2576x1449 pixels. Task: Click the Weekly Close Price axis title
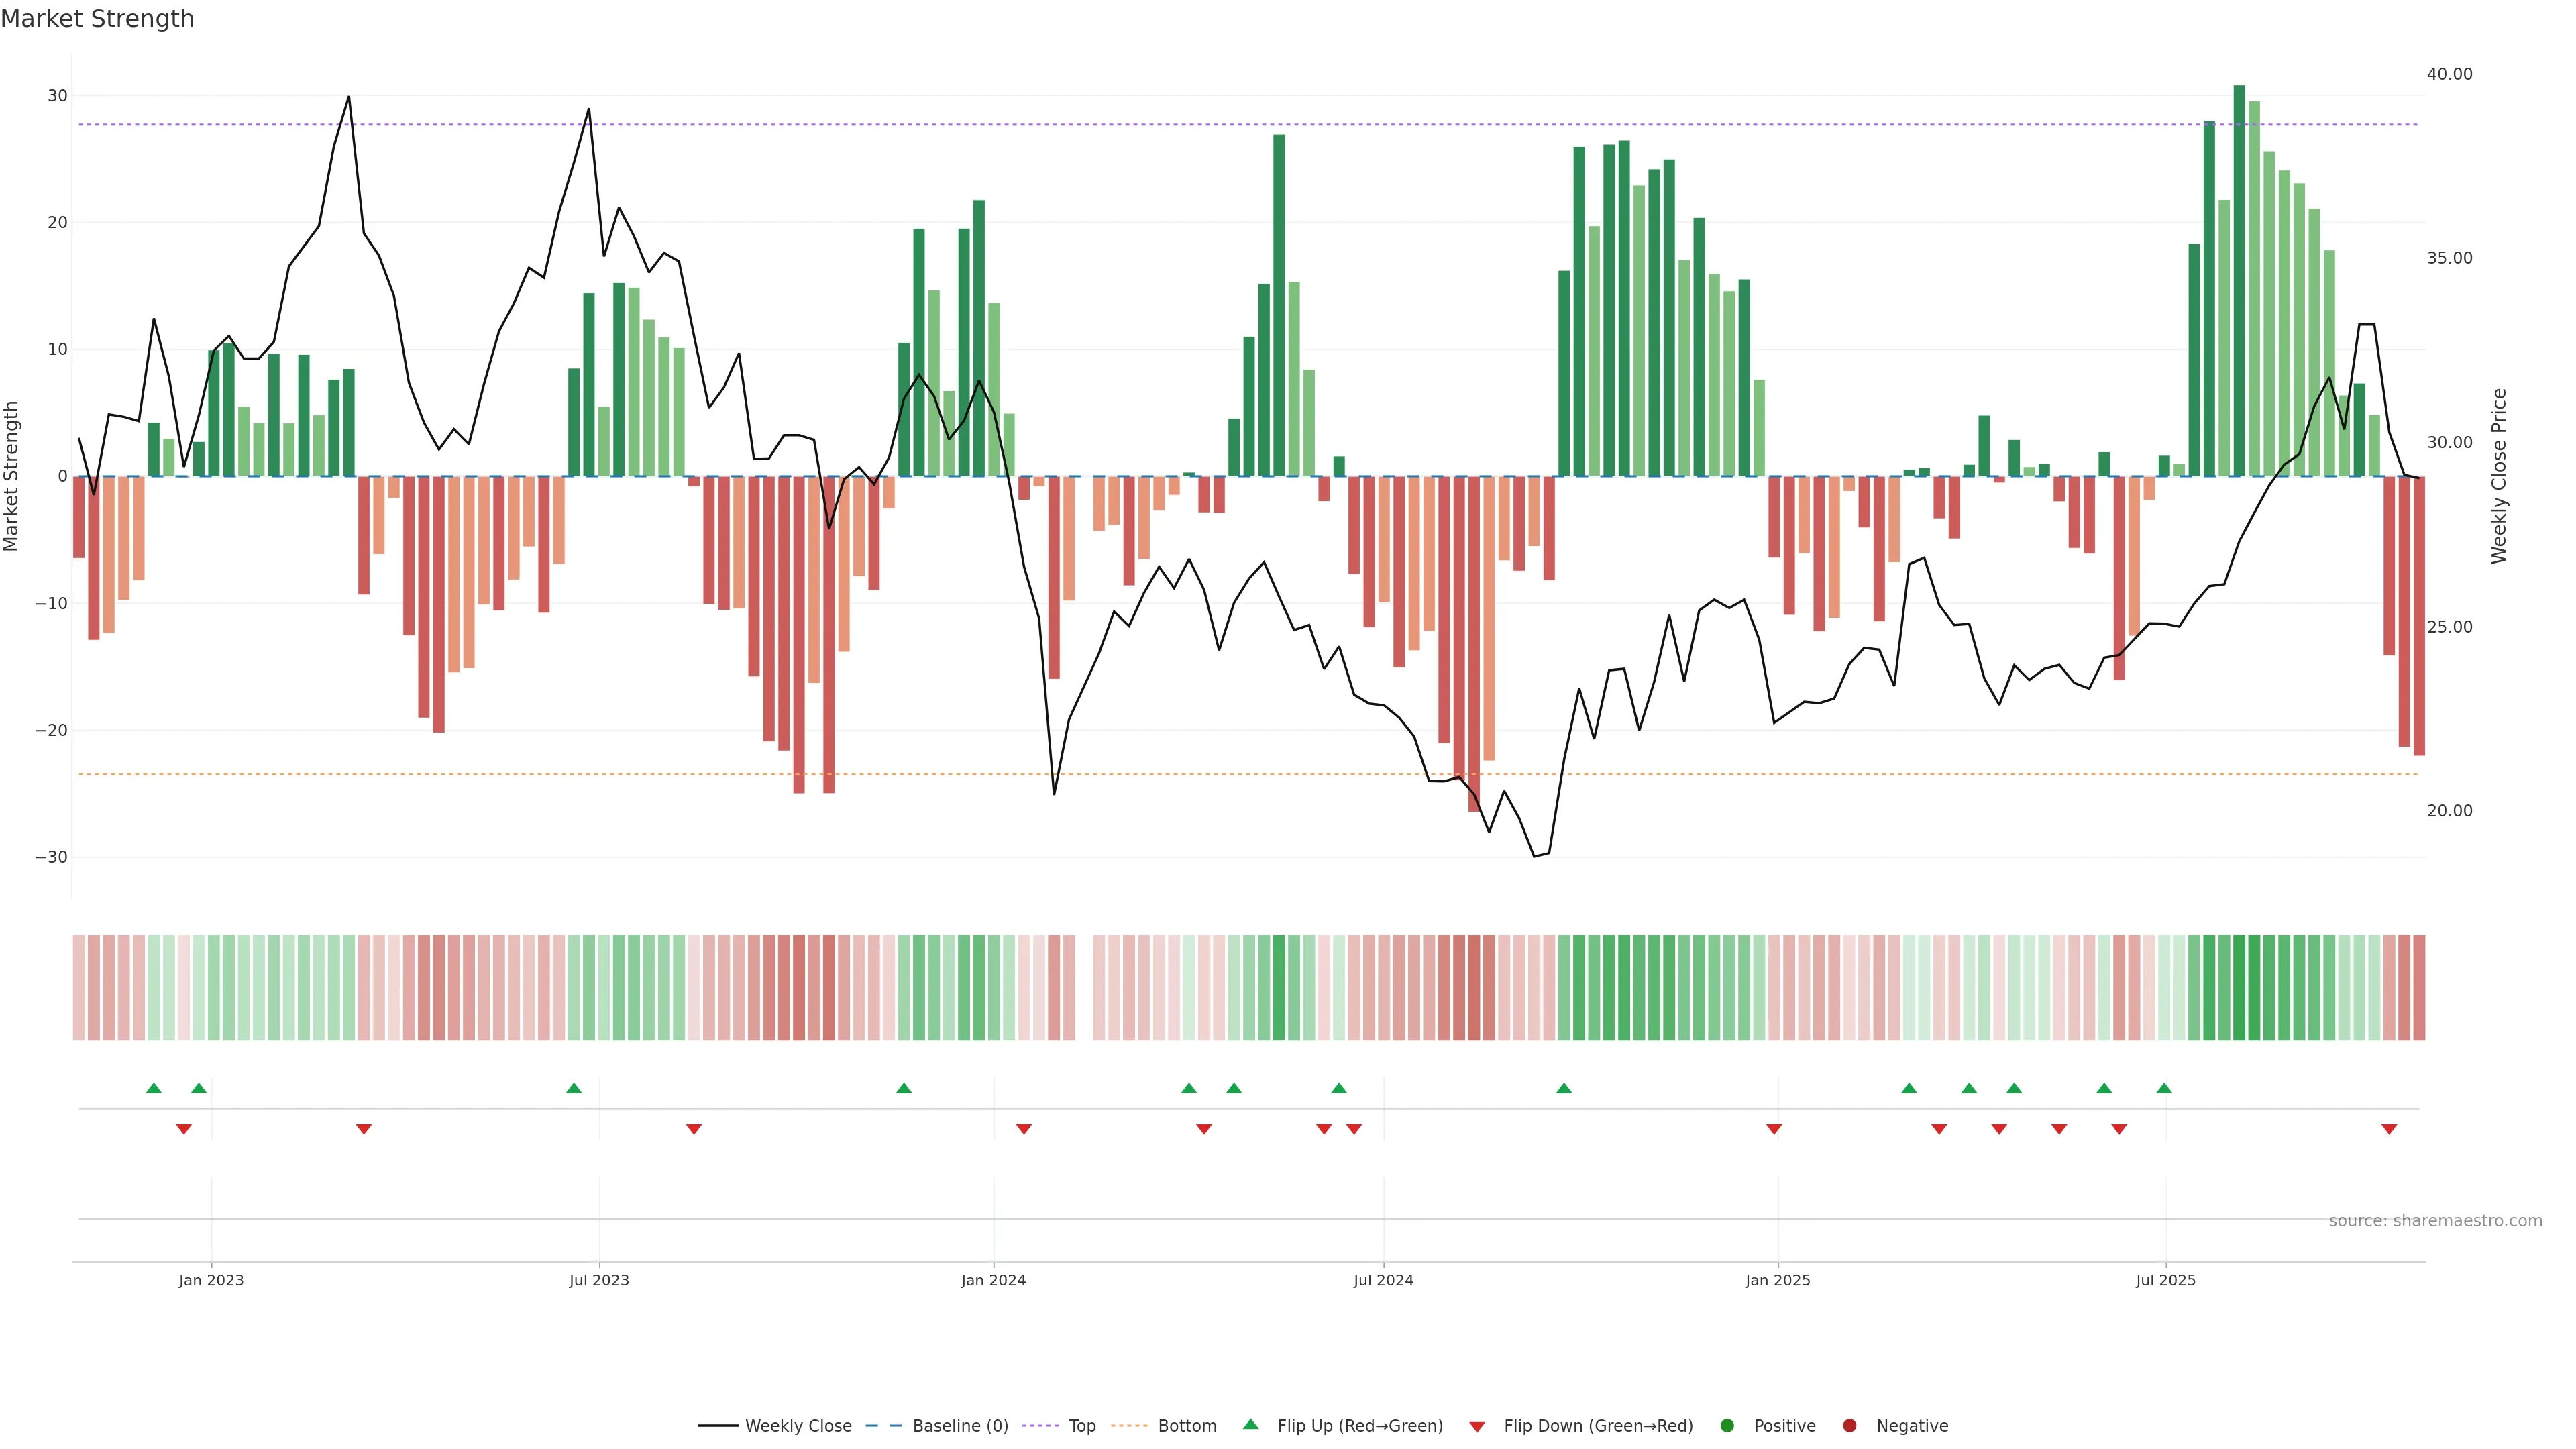[2499, 476]
